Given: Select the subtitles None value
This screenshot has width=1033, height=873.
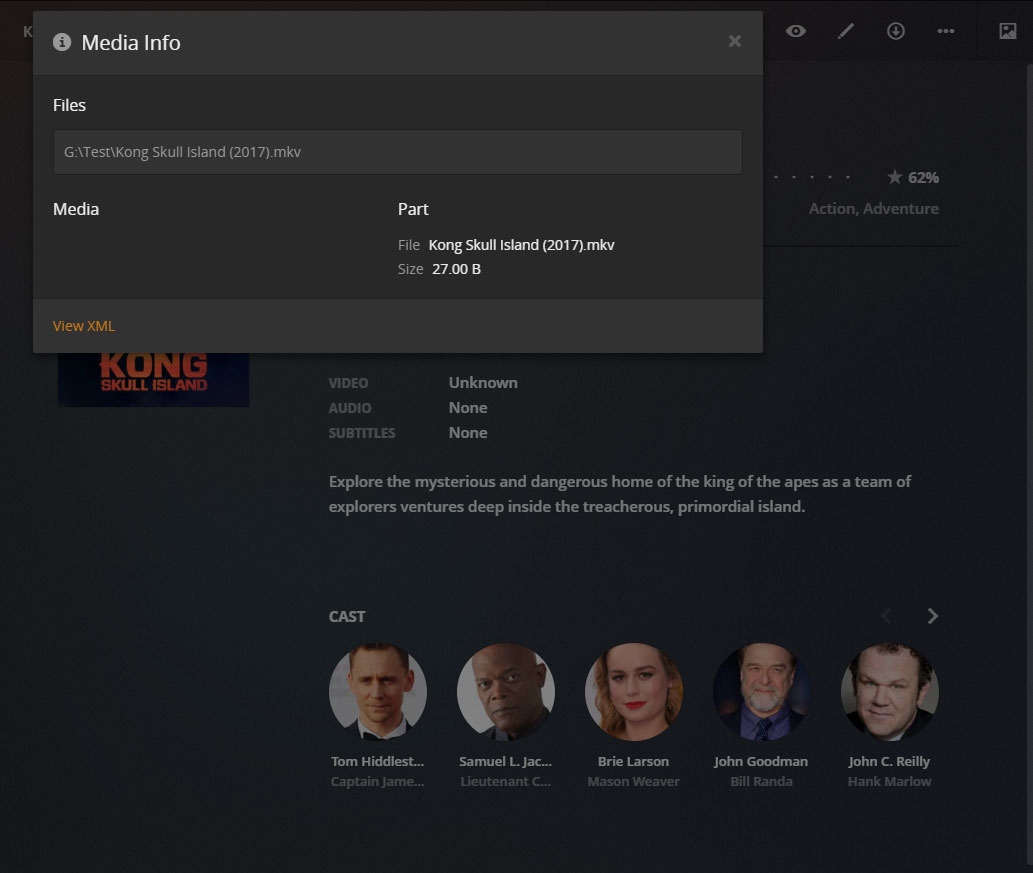Looking at the screenshot, I should tap(468, 433).
